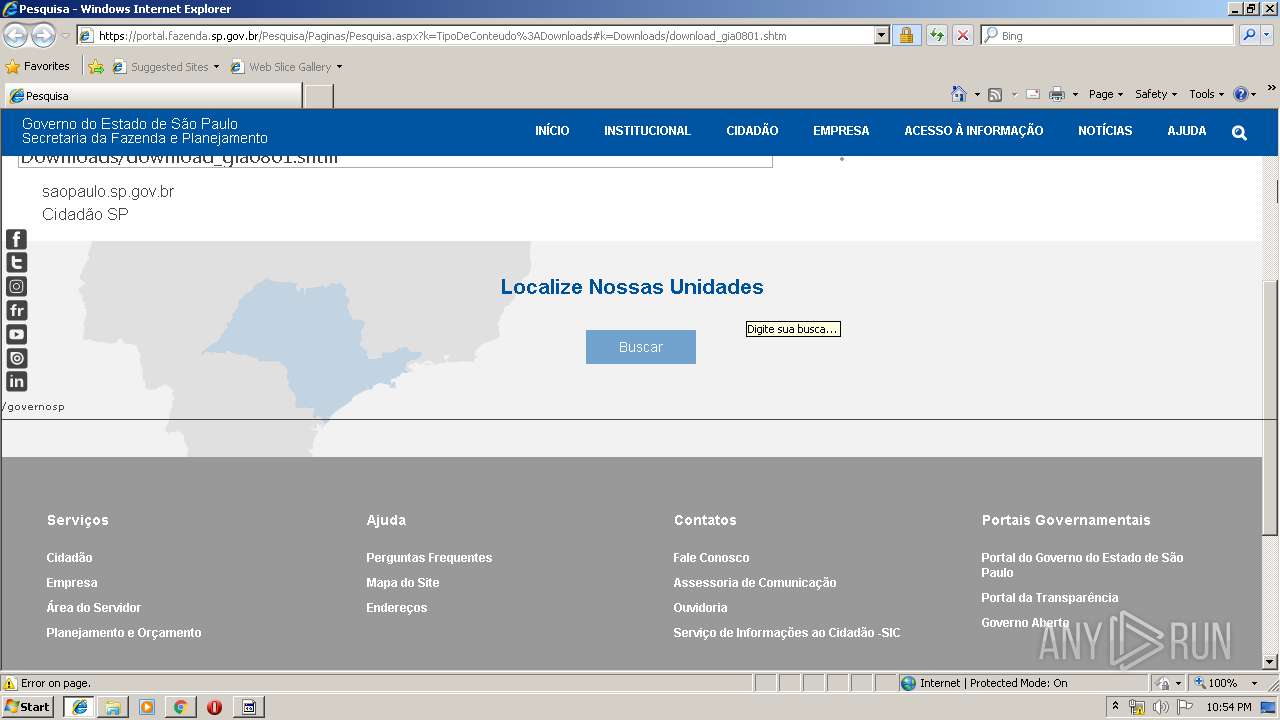Click the Print icon in command bar
The image size is (1280, 720).
tap(1057, 94)
